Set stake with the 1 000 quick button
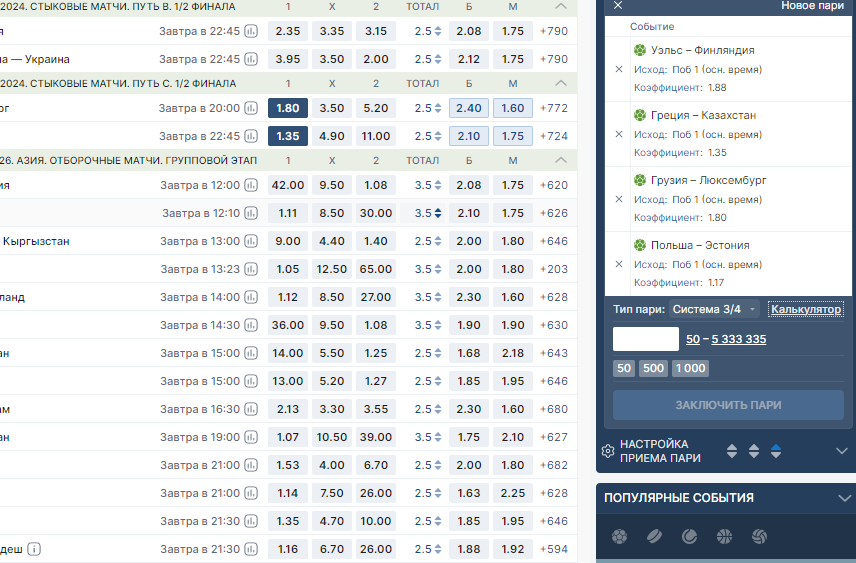The width and height of the screenshot is (856, 563). pyautogui.click(x=691, y=368)
